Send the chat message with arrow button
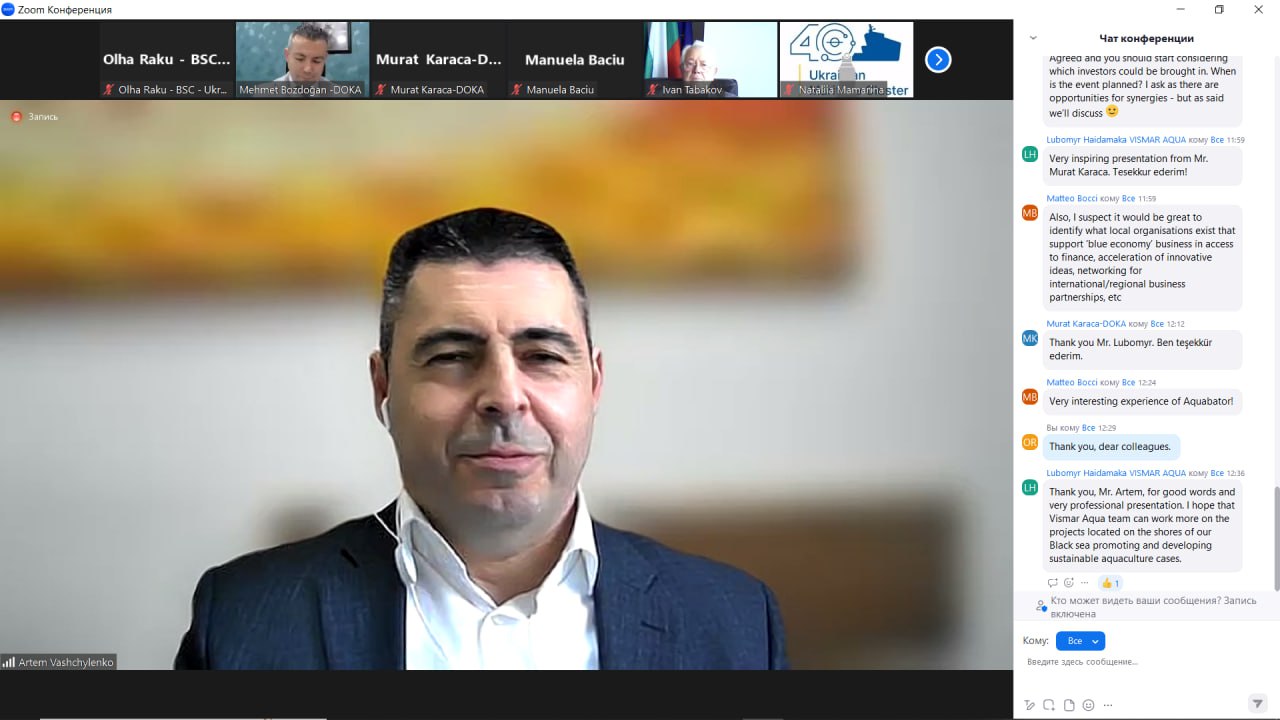Screen dimensions: 1280x720 [1257, 704]
